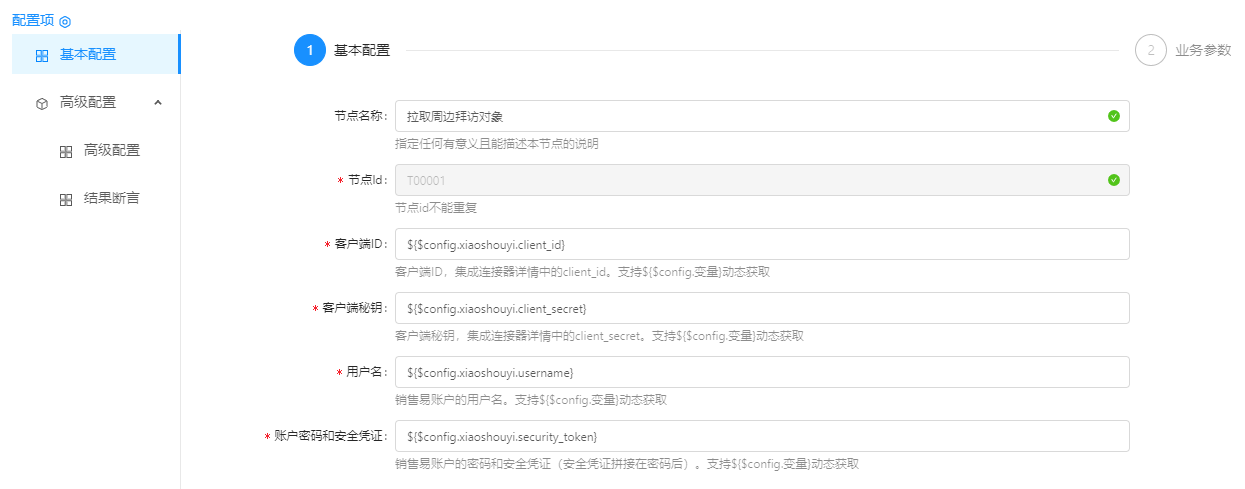Collapse the 高级配置 group chevron

[x=158, y=102]
